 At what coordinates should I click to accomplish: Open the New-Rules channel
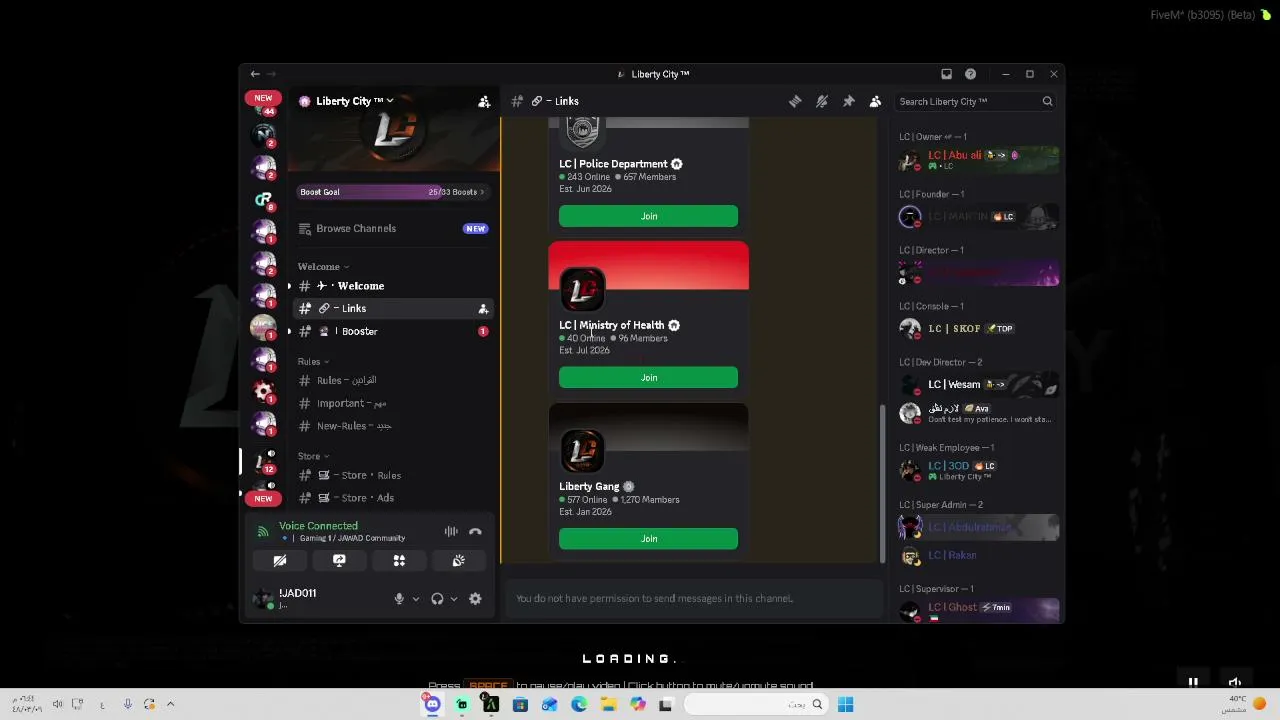click(392, 426)
